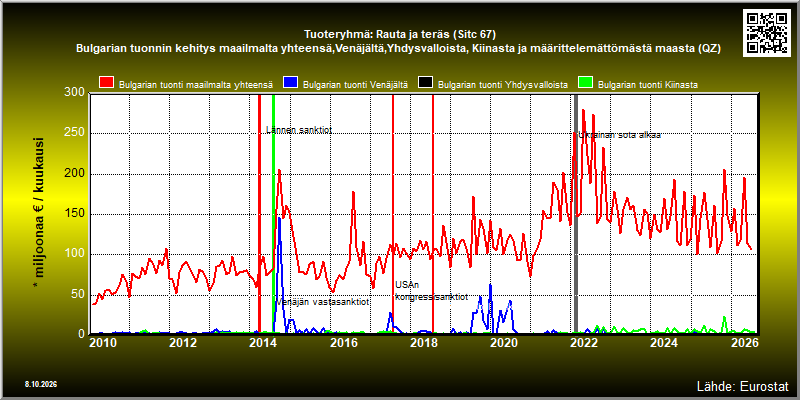
Task: Select legend label Bulgarian tuonti Yhdysvalloista
Action: point(503,85)
